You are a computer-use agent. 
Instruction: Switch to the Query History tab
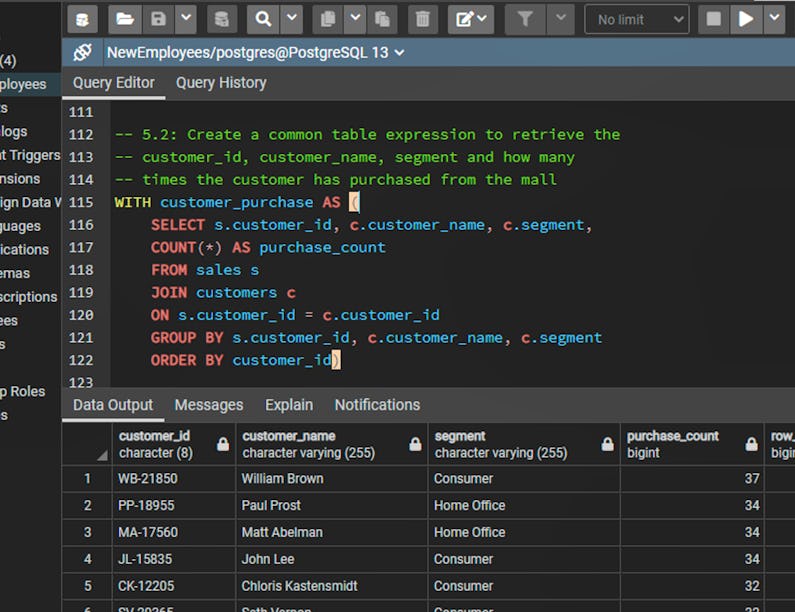tap(221, 83)
